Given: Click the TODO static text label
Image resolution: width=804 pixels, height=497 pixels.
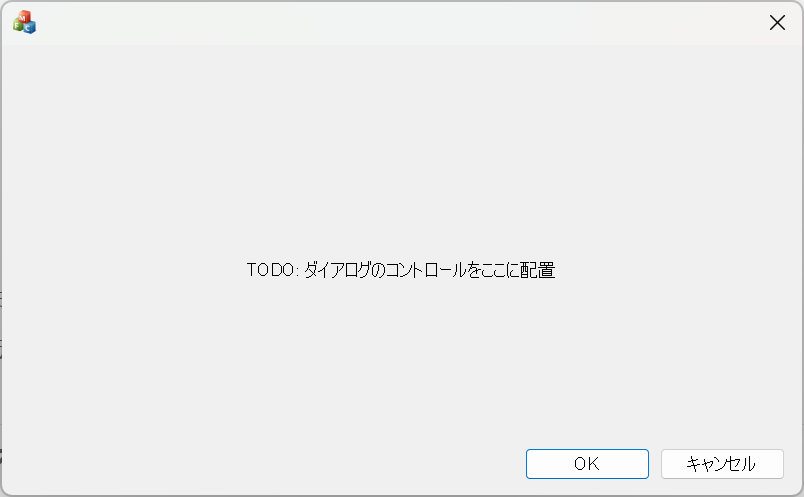Looking at the screenshot, I should pos(401,270).
